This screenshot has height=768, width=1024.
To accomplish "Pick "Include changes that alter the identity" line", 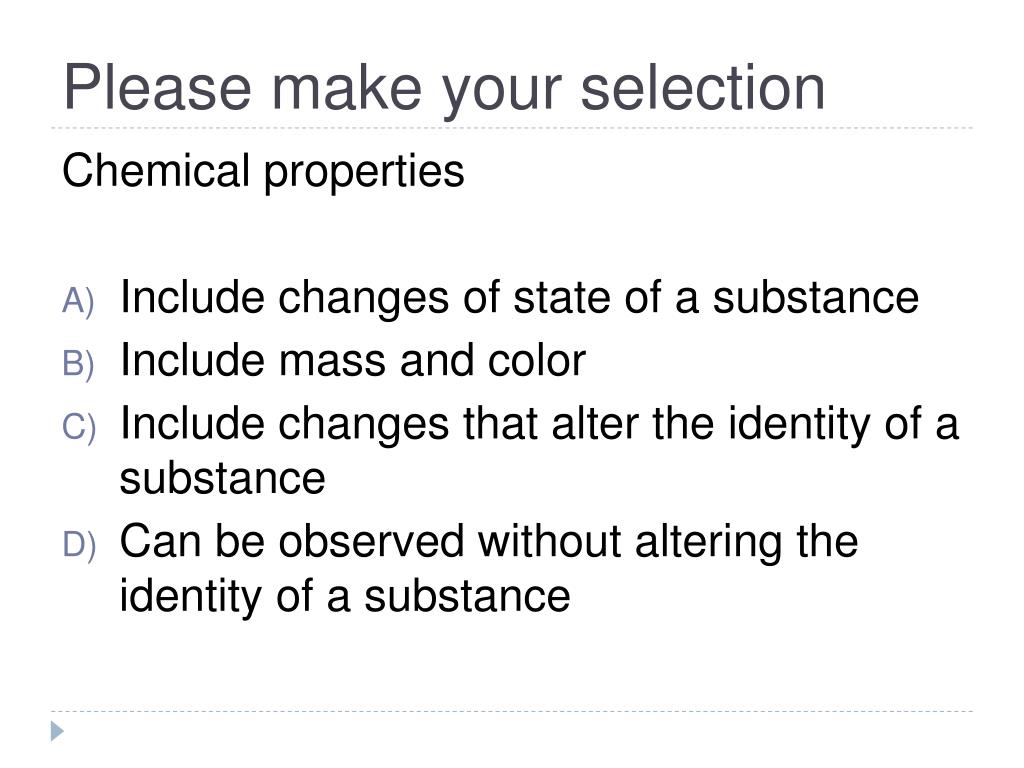I will click(539, 425).
